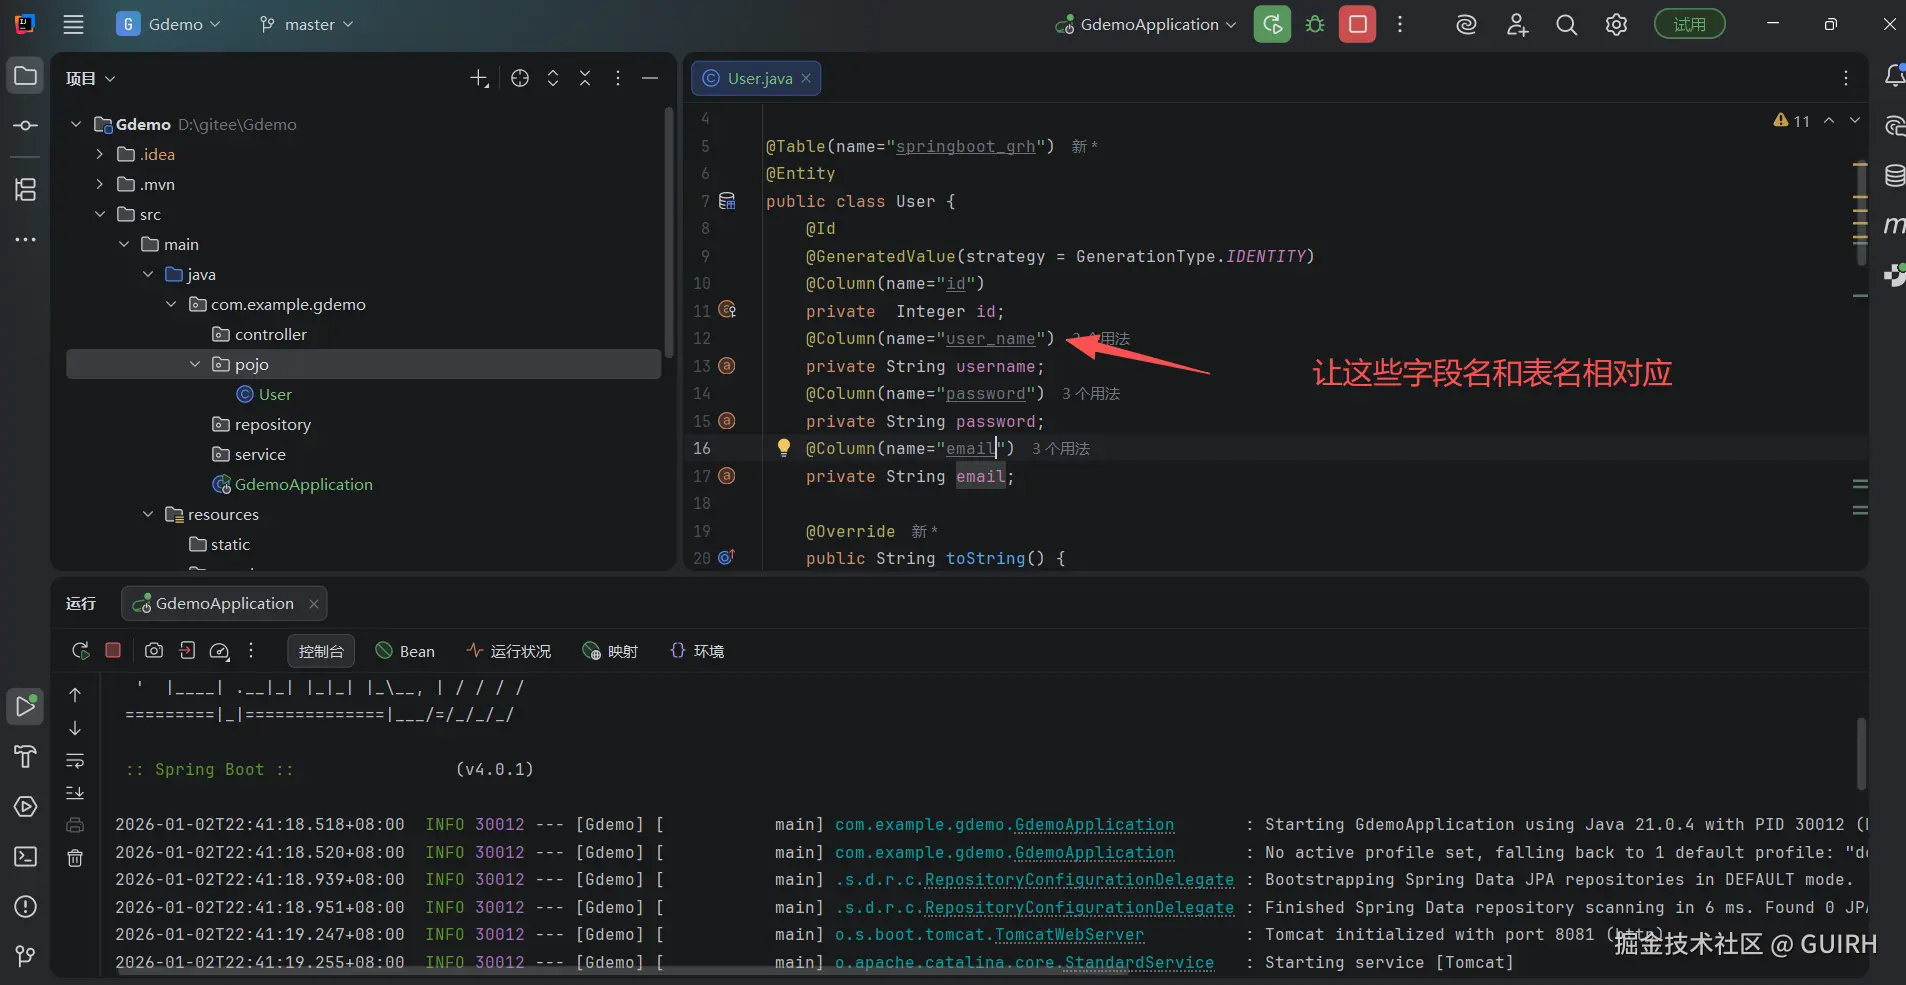
Task: Open the Database tool window on right bar
Action: 1893,176
